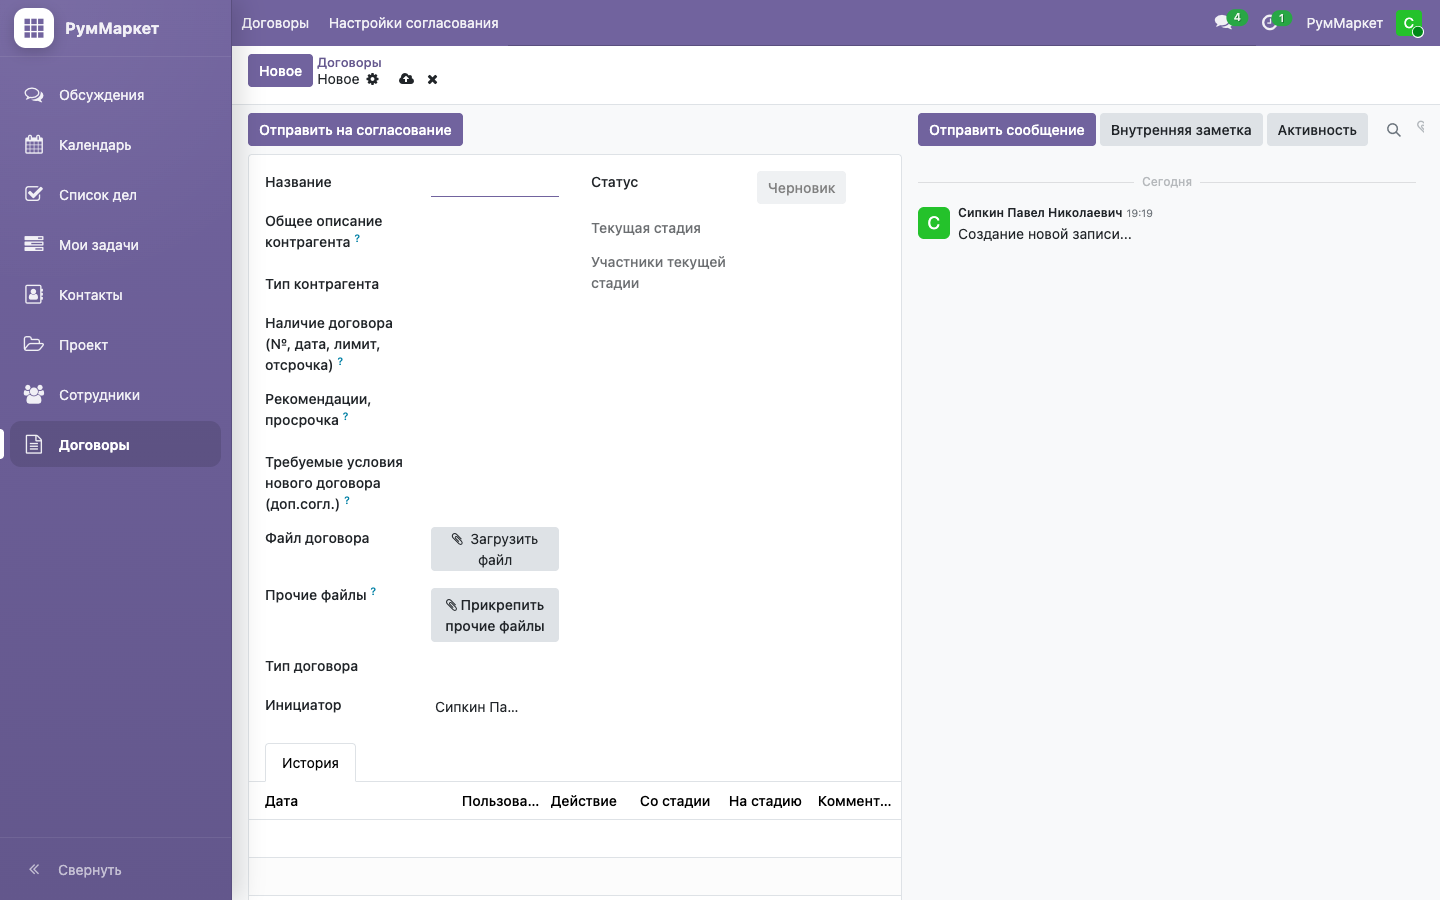1440x900 pixels.
Task: Click Загрузить файл button
Action: point(495,549)
